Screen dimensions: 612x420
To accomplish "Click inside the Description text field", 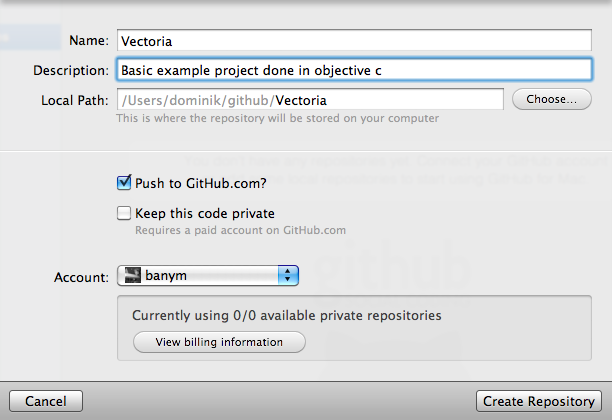I will [354, 70].
